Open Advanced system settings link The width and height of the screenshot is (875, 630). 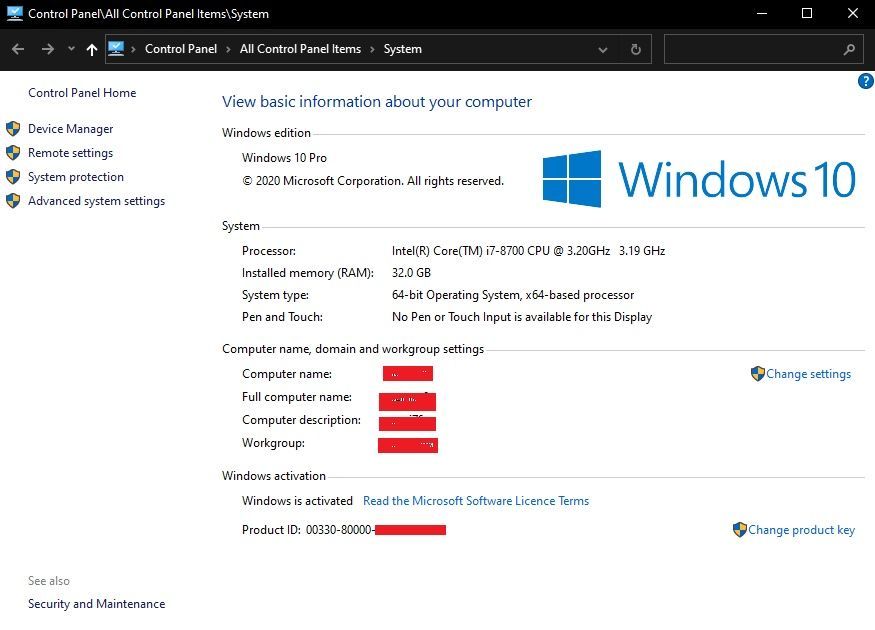click(97, 201)
